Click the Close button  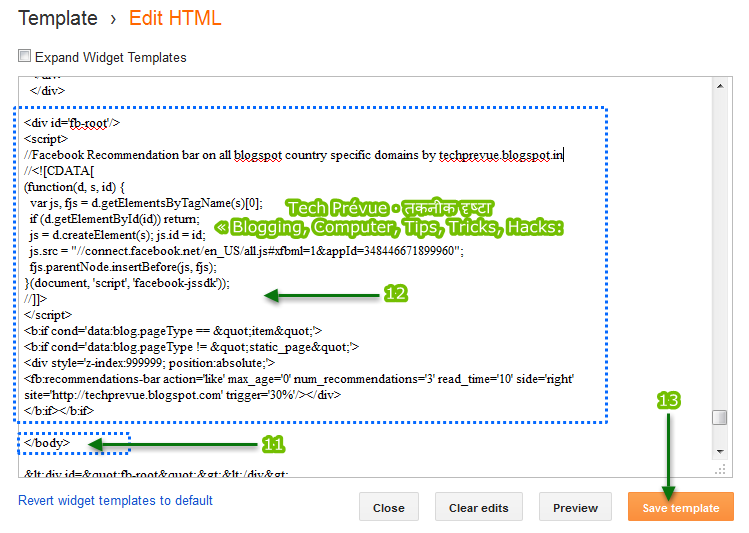pos(388,507)
